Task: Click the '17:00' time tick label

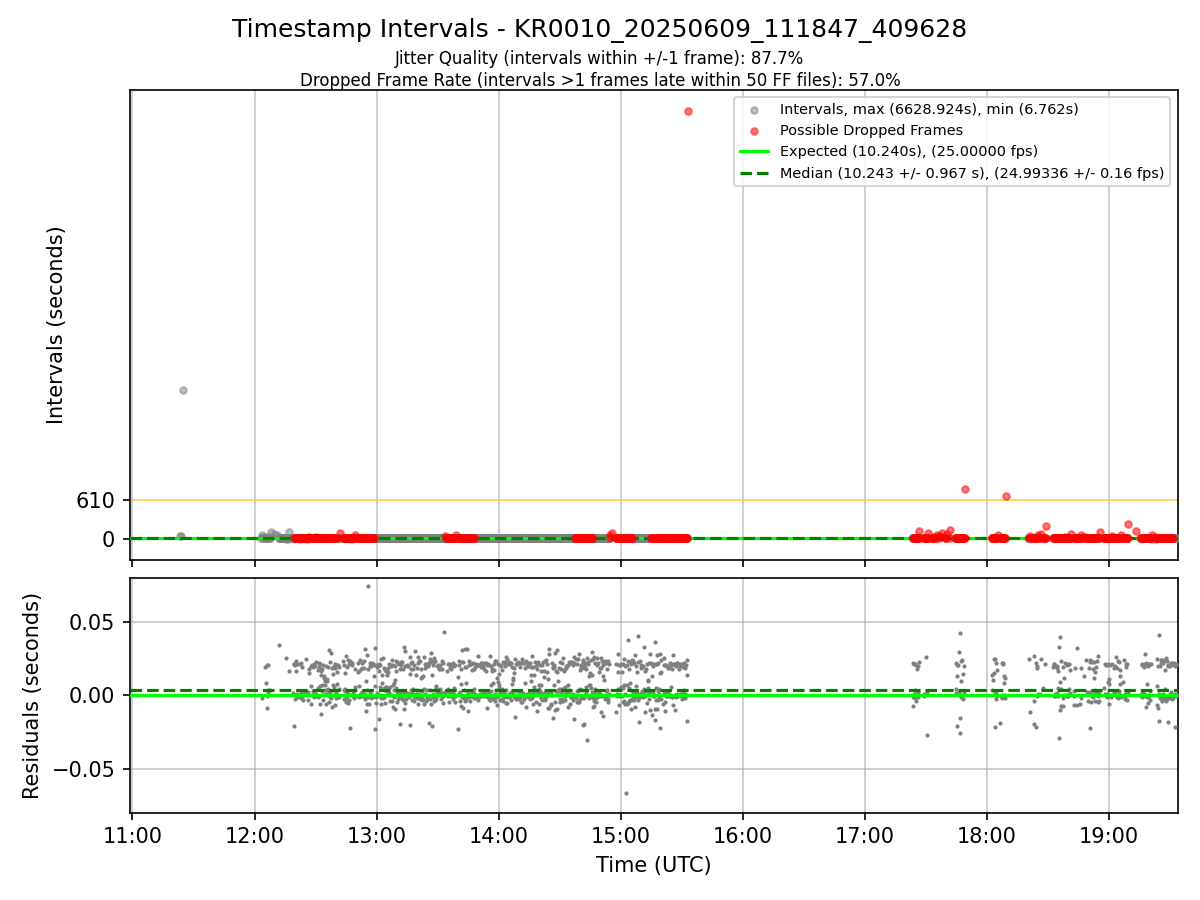Action: [x=865, y=835]
